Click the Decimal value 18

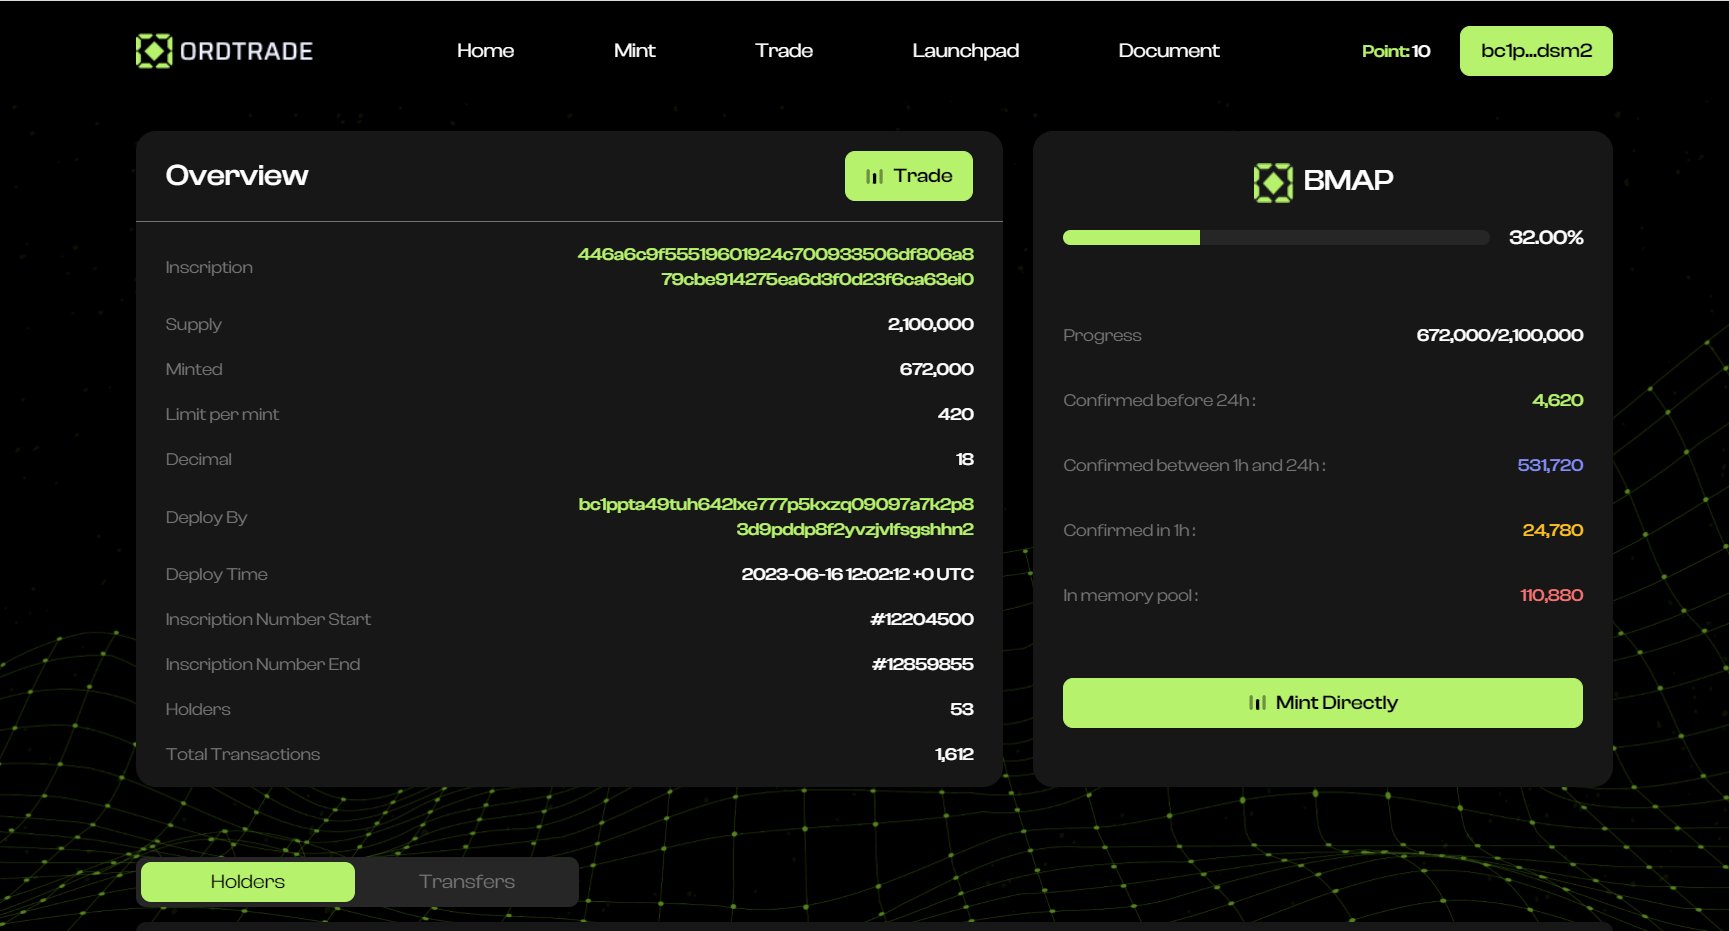click(x=964, y=460)
